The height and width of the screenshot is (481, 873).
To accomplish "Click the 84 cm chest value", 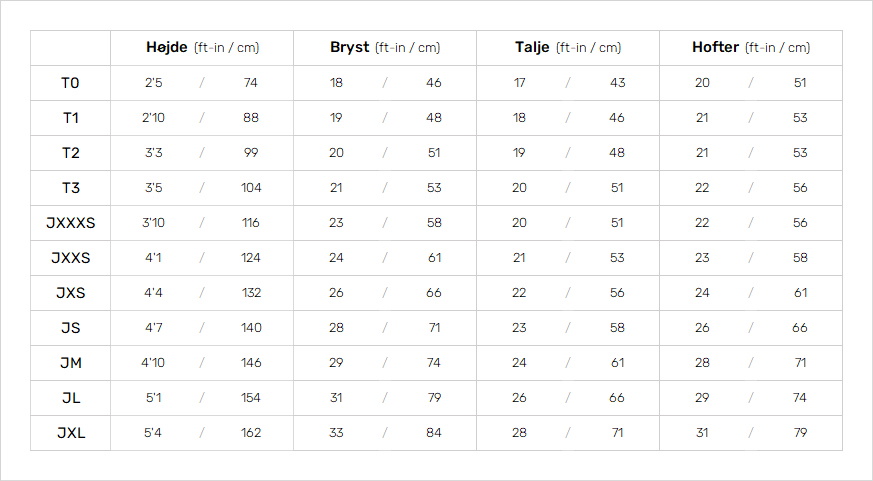I will tap(434, 433).
